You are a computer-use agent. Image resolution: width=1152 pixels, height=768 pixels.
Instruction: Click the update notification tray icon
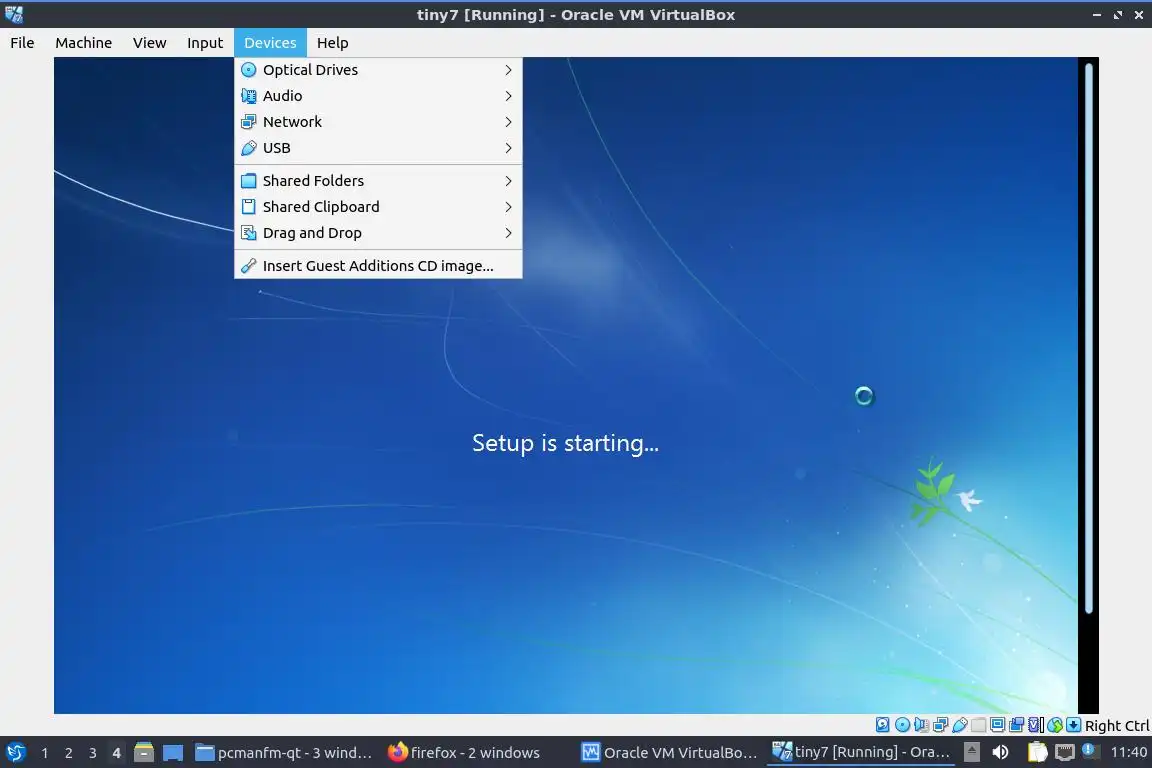point(1089,750)
